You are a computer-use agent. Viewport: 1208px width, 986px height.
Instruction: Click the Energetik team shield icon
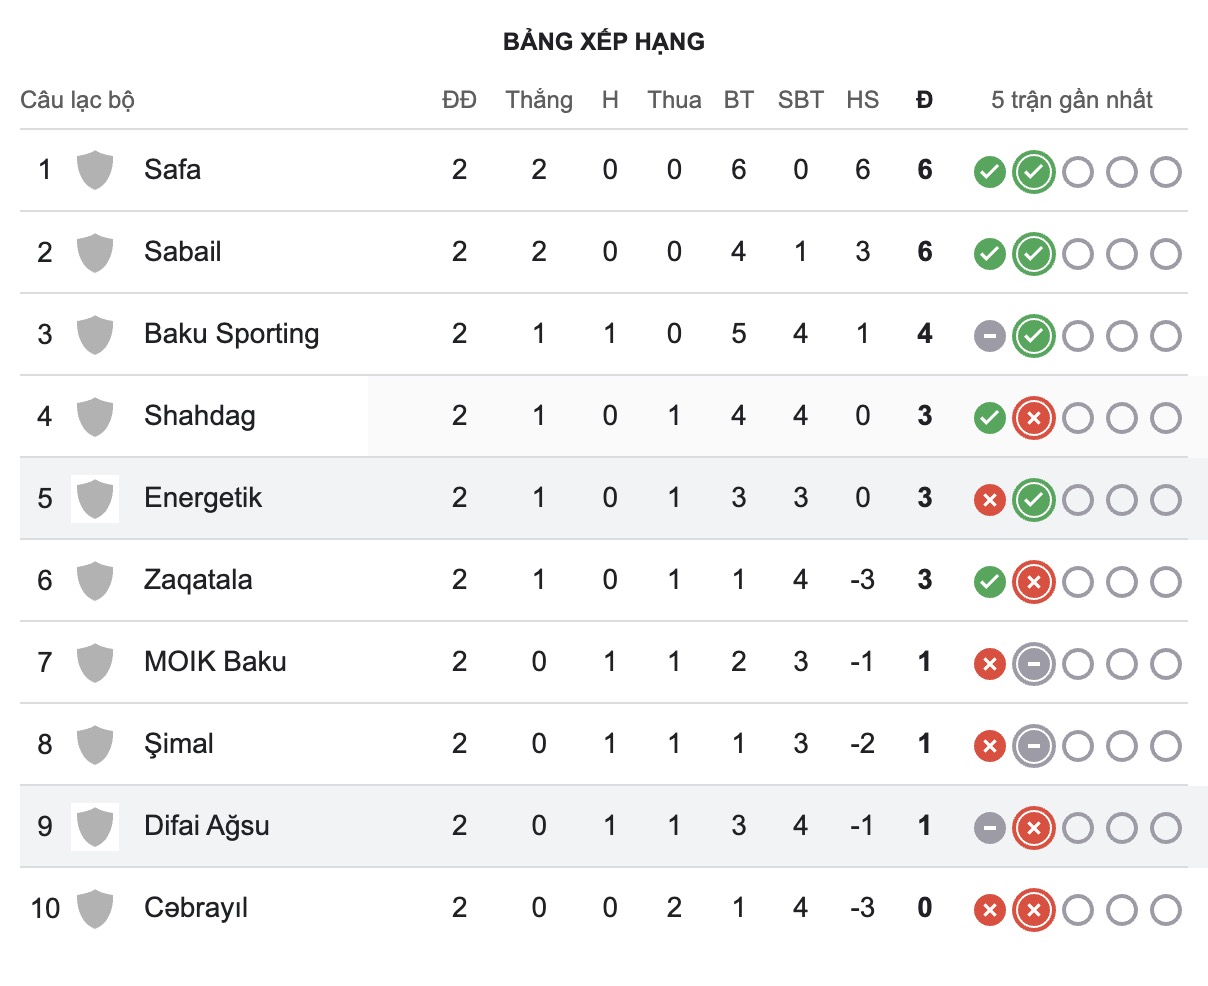click(95, 498)
